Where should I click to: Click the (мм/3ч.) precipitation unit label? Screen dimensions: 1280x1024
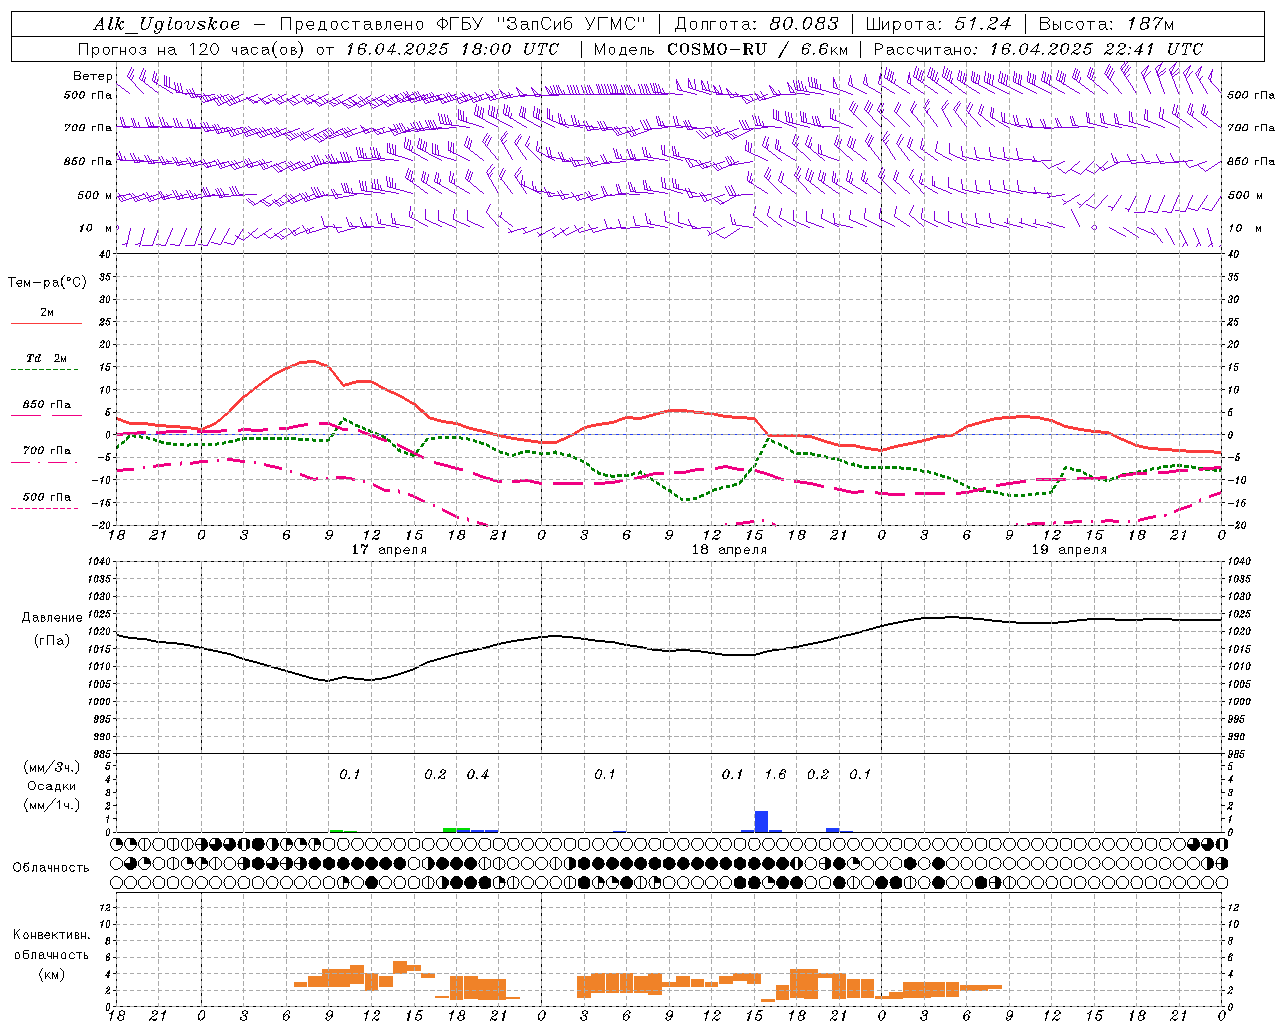[x=51, y=768]
